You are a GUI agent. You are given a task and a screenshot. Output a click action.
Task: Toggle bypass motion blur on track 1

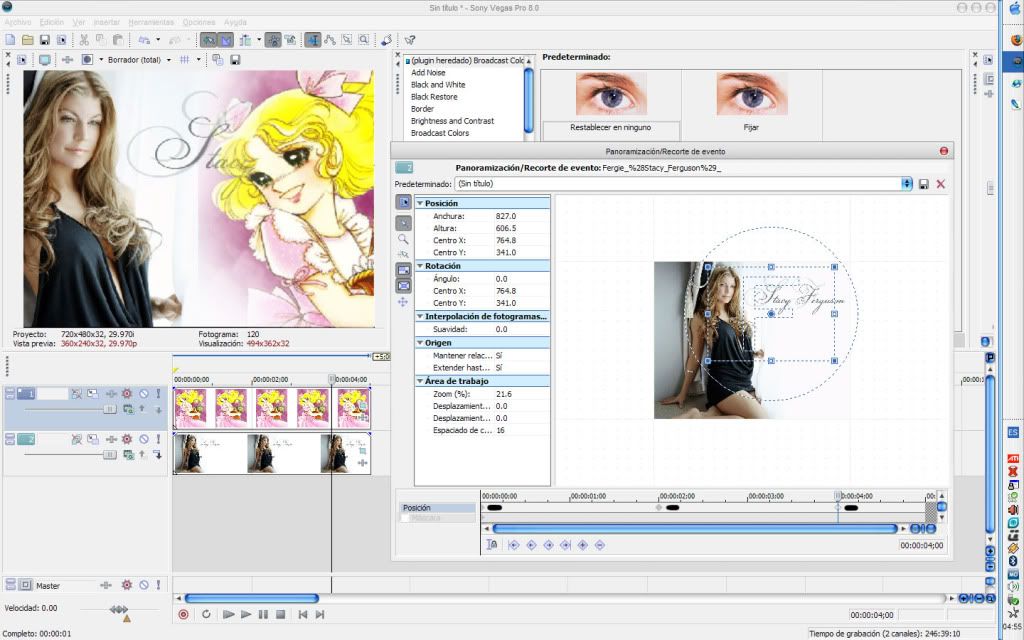click(x=76, y=394)
